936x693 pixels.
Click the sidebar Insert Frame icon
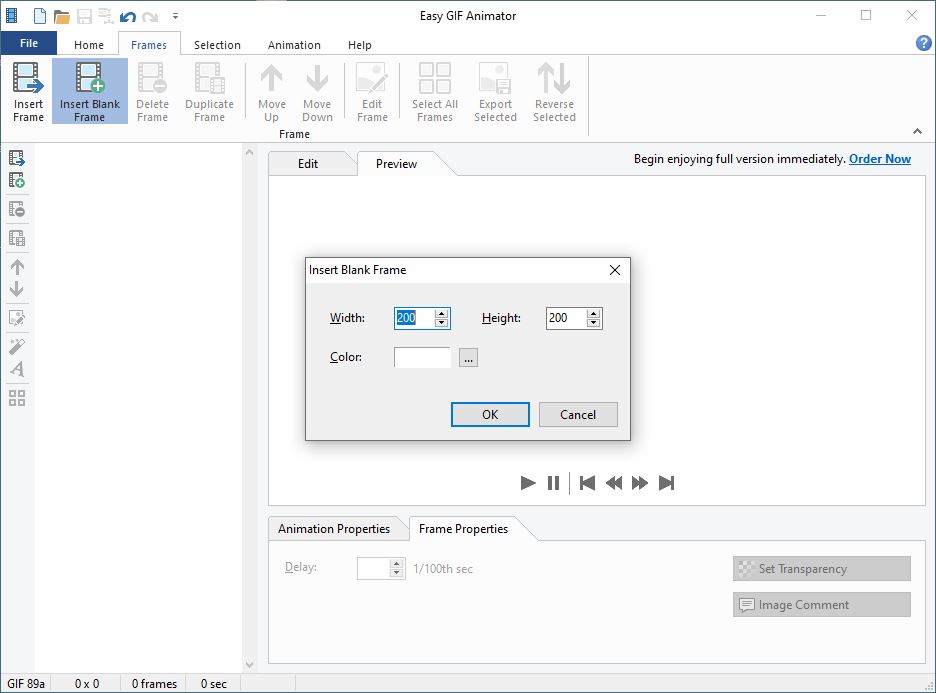coord(17,158)
